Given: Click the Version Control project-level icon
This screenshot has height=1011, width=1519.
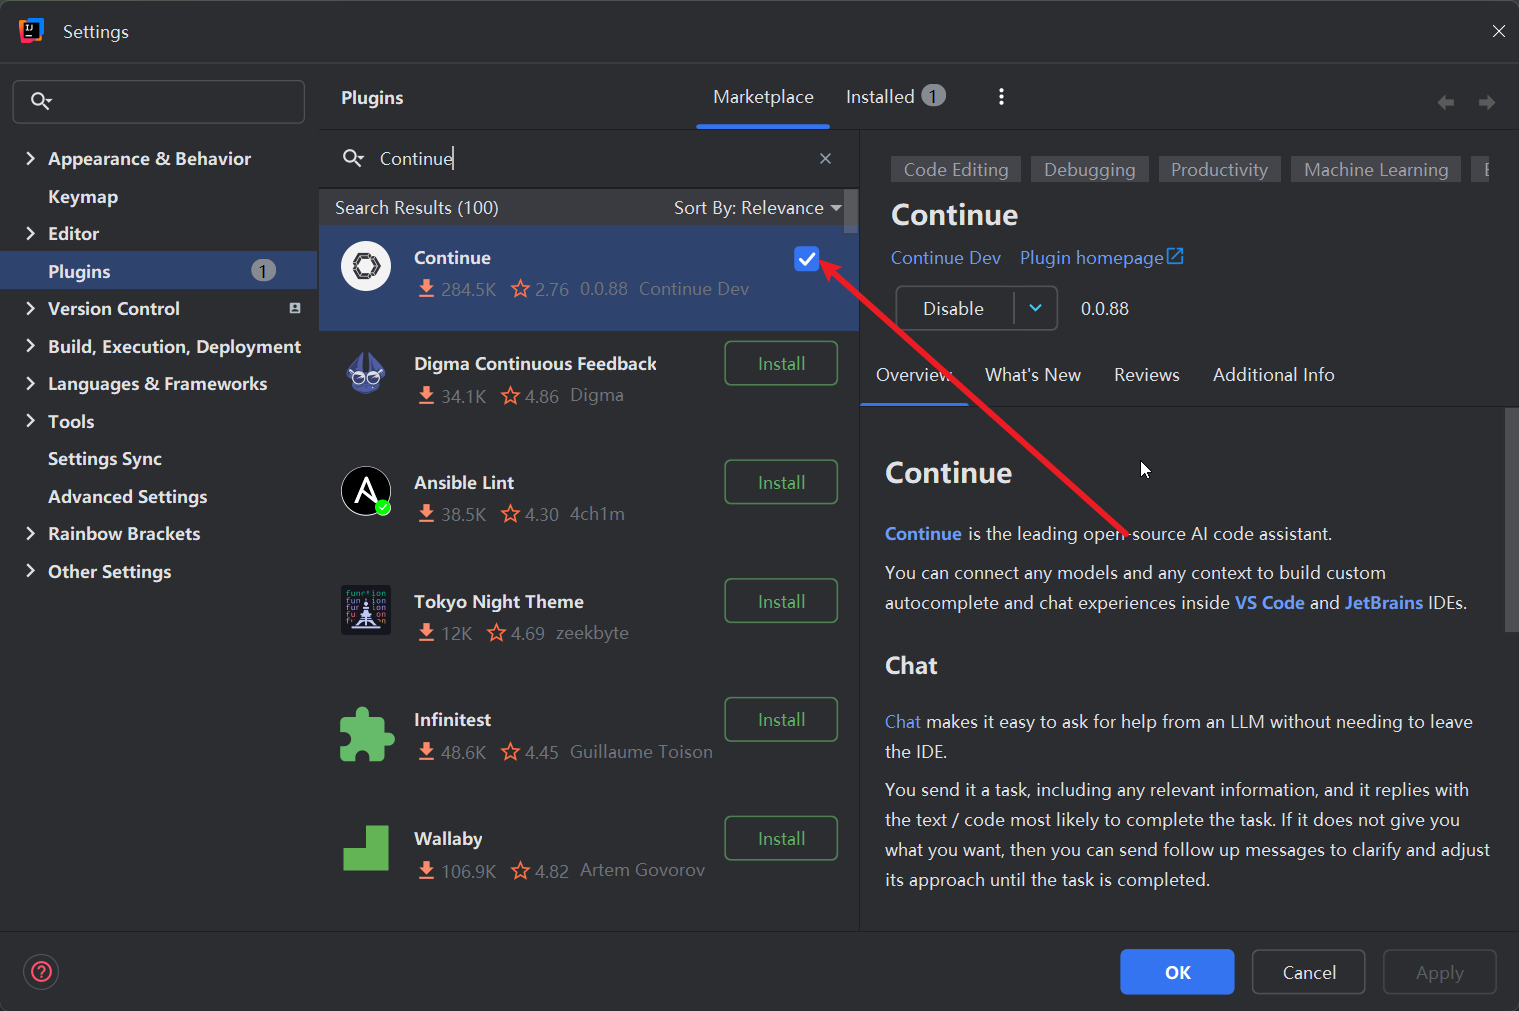Looking at the screenshot, I should click(295, 308).
